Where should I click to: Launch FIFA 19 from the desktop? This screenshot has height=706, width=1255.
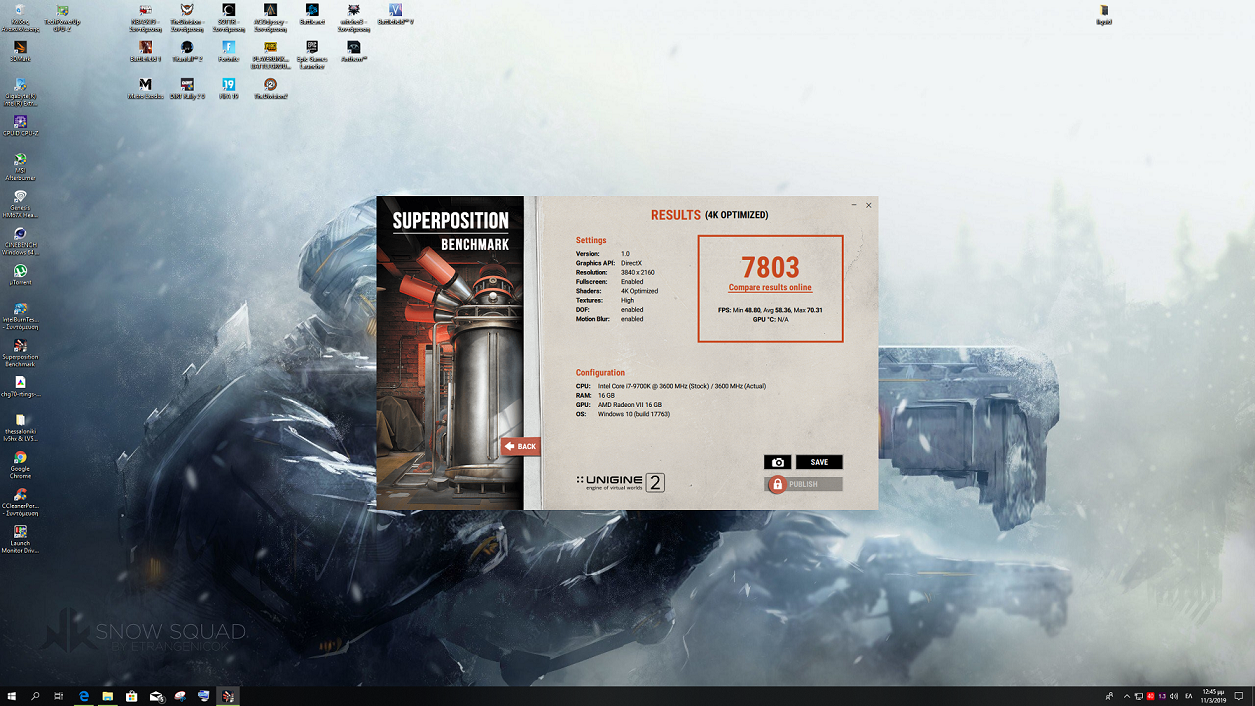229,89
